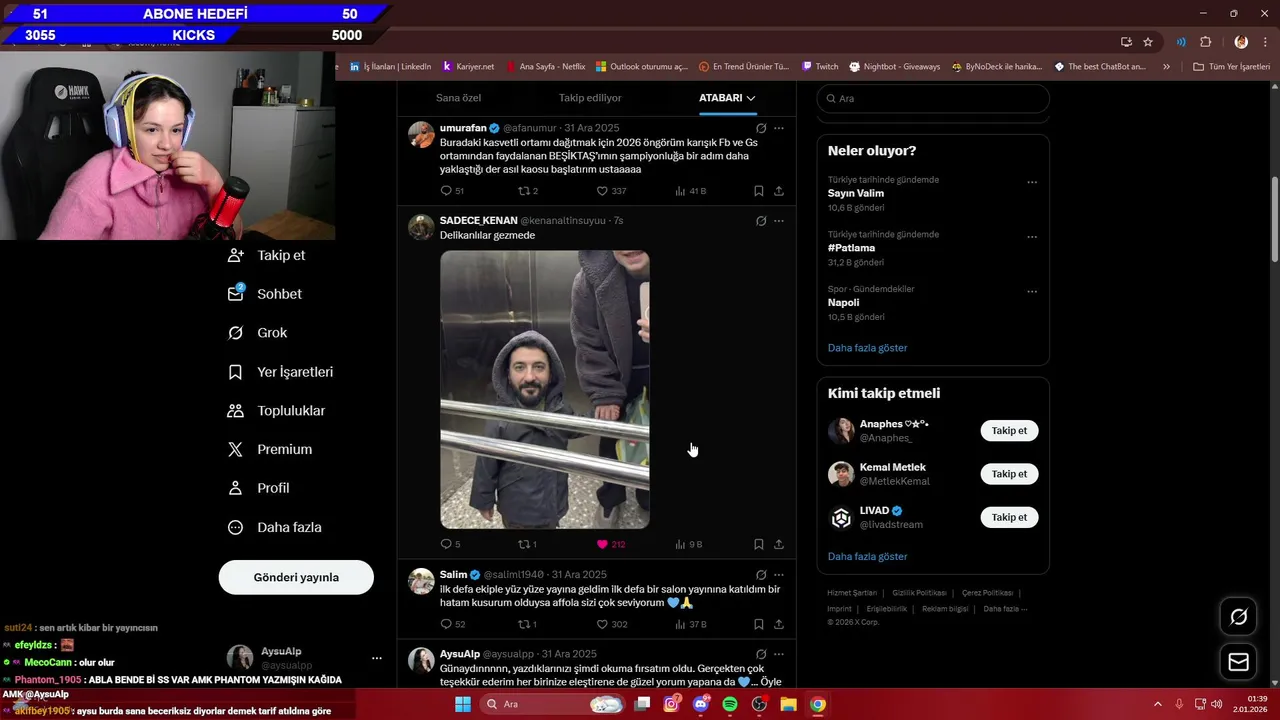Open options for Napoli trend
The height and width of the screenshot is (720, 1280).
(x=1032, y=292)
